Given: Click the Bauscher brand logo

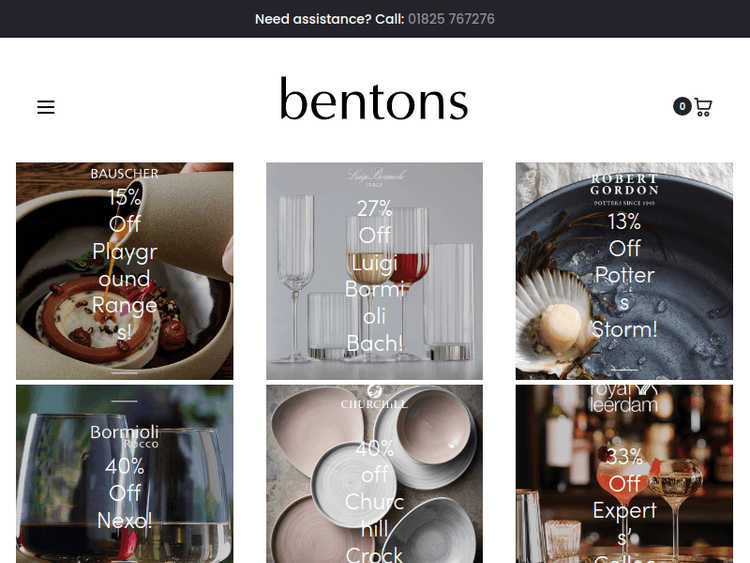Looking at the screenshot, I should click(x=124, y=174).
